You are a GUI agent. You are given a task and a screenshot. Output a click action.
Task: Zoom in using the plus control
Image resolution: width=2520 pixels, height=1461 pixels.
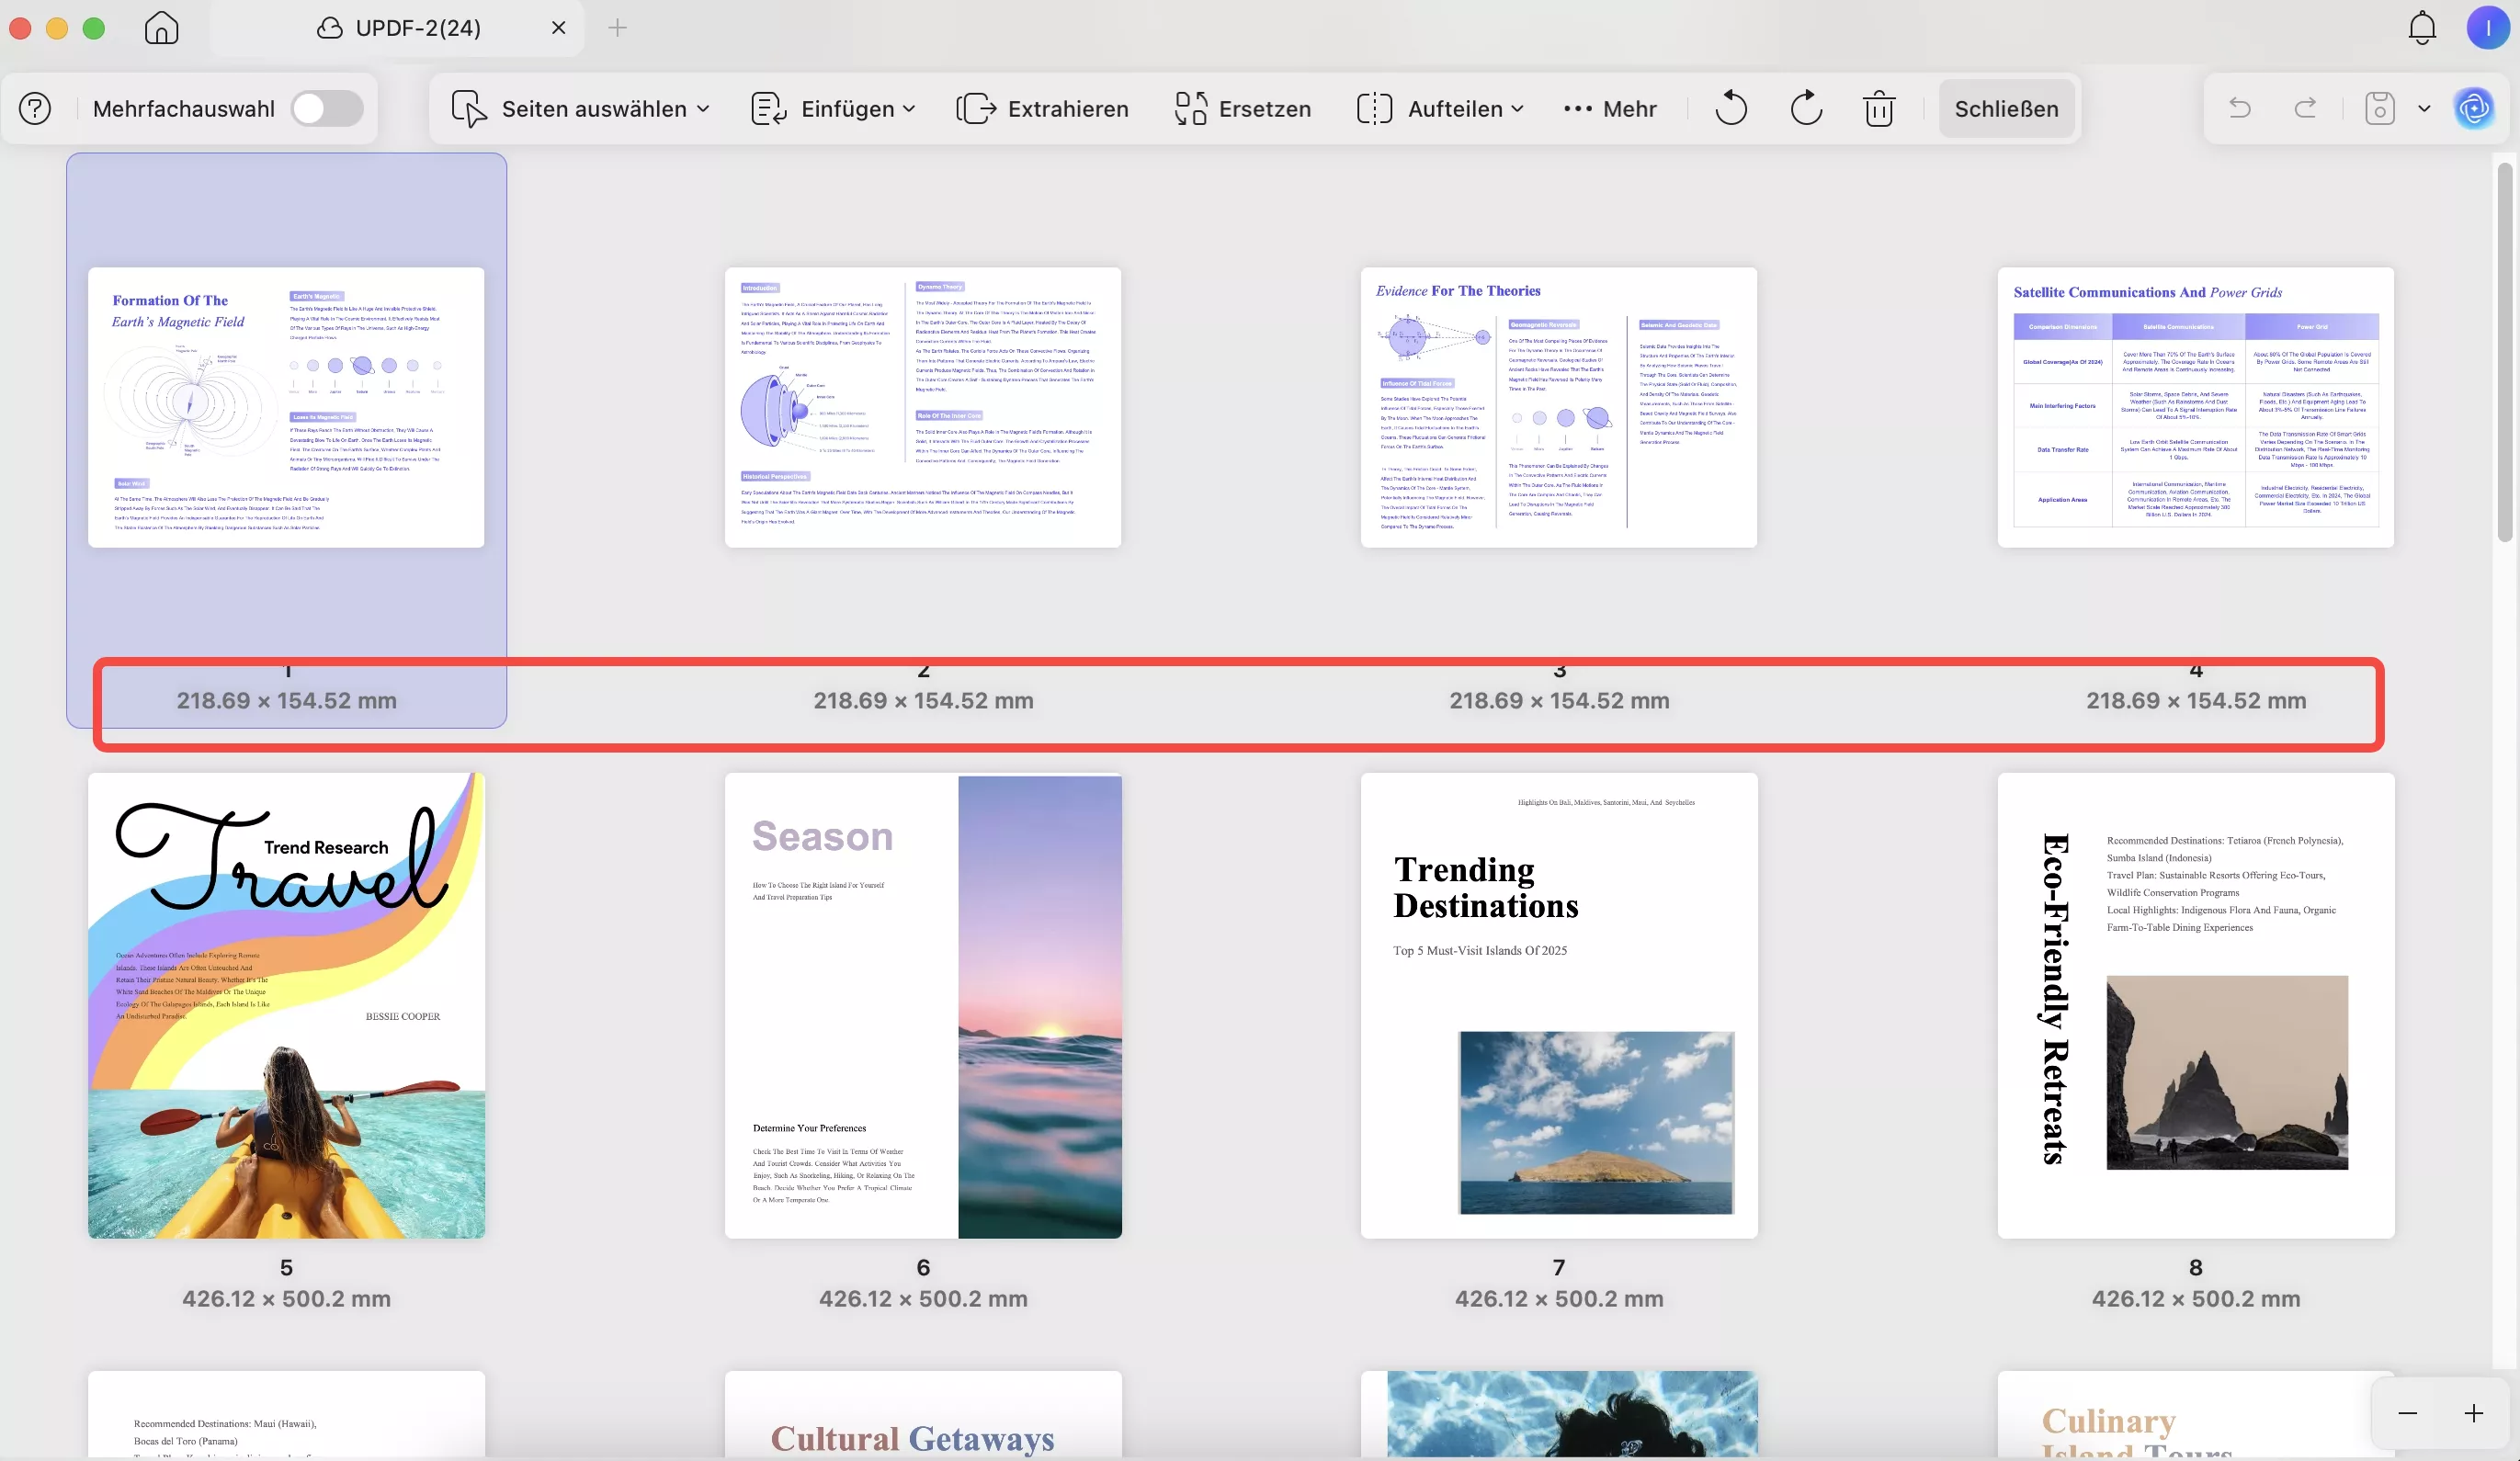2474,1413
